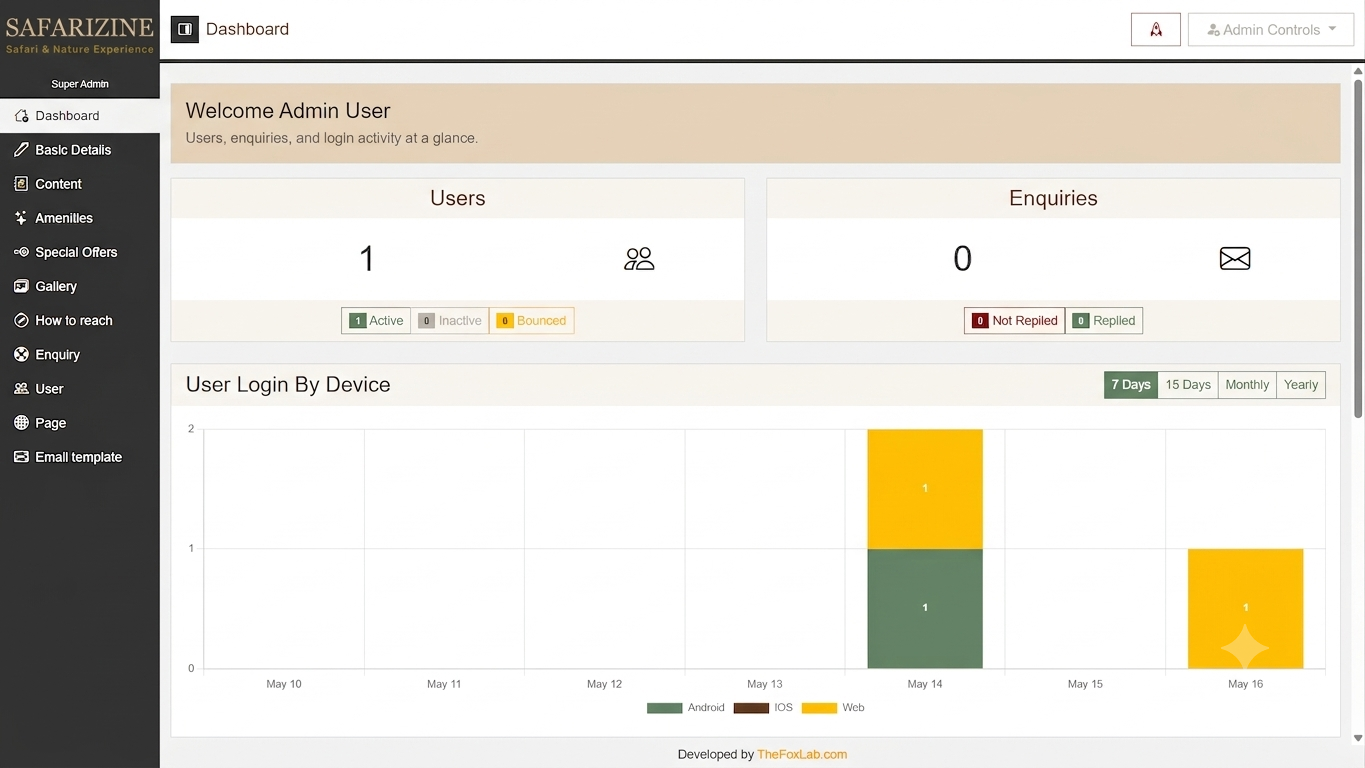1365x768 pixels.
Task: Click the rocket icon button in header
Action: [x=1155, y=29]
